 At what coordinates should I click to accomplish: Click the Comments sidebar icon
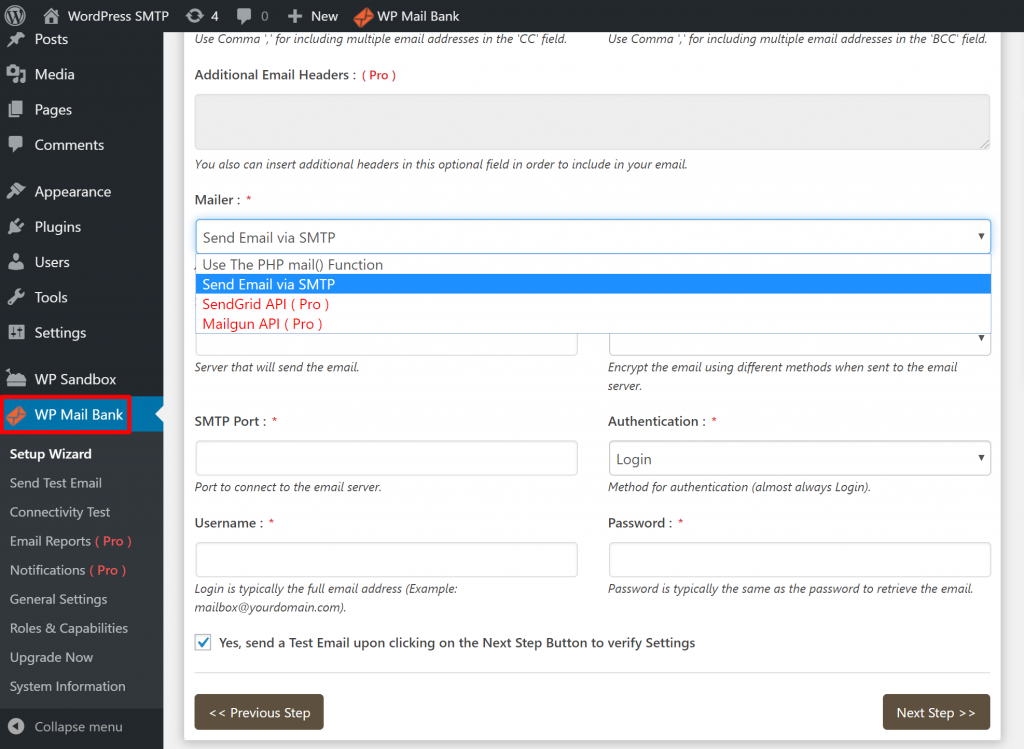pyautogui.click(x=16, y=144)
